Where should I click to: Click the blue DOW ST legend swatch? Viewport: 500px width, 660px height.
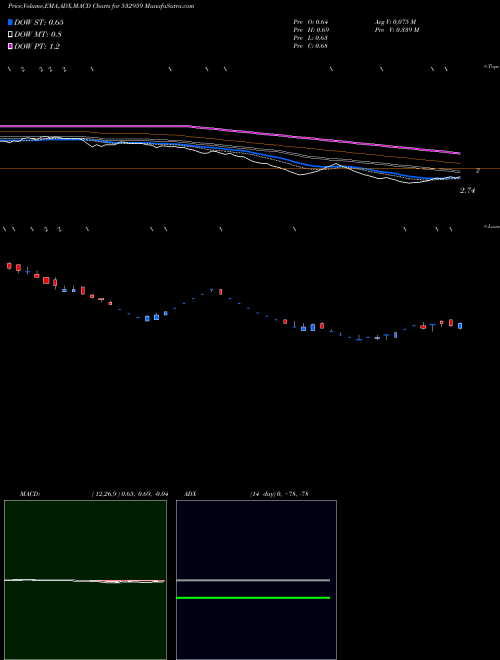(x=10, y=22)
